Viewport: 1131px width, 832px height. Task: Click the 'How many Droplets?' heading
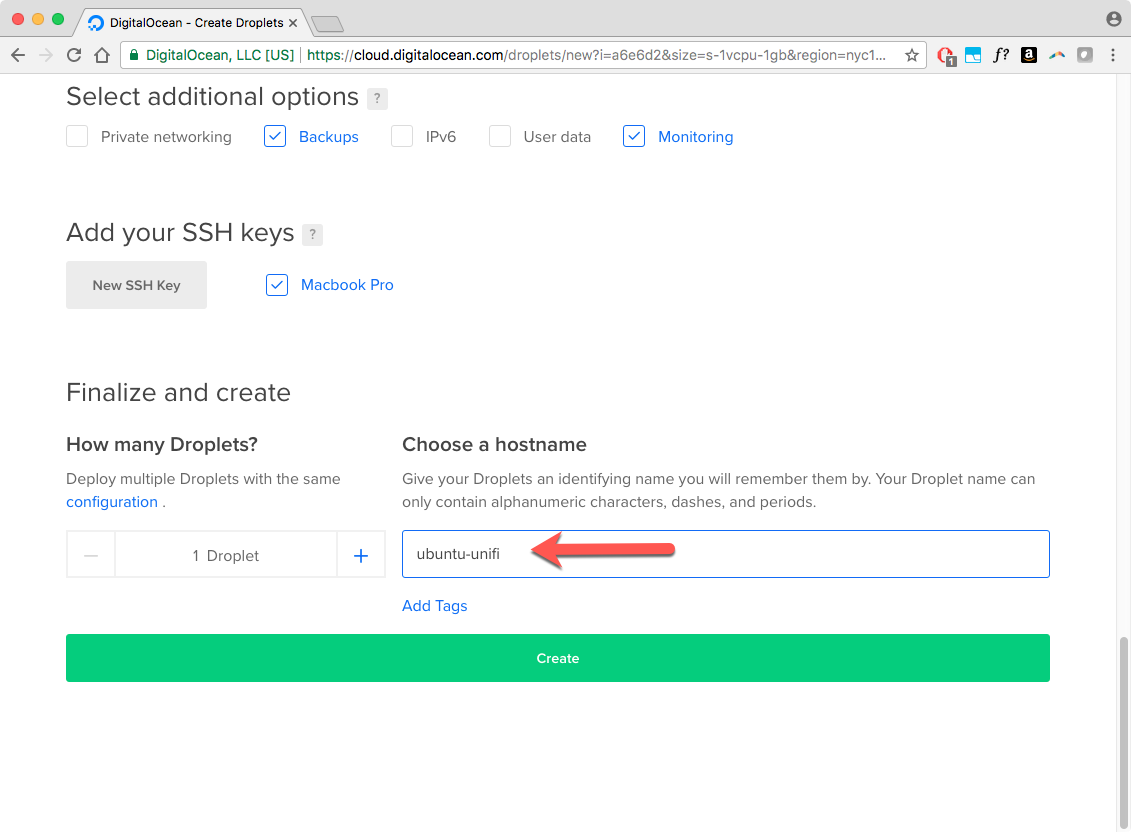[162, 445]
